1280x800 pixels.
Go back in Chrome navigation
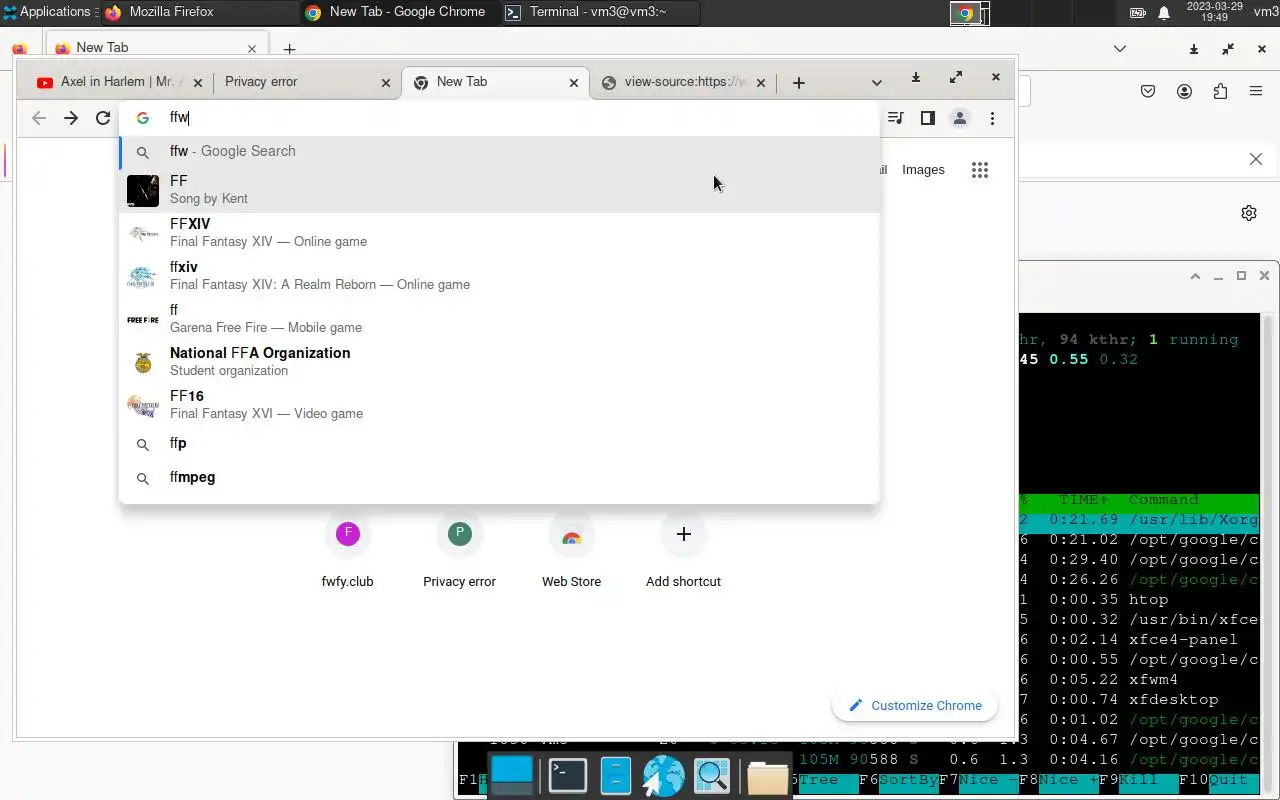coord(39,118)
